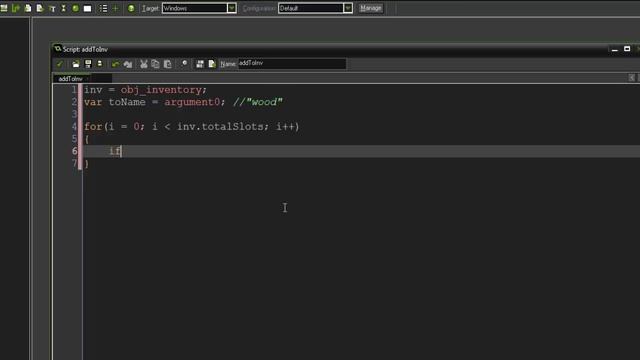Cut selection using the scissors icon
The image size is (640, 360).
[143, 64]
